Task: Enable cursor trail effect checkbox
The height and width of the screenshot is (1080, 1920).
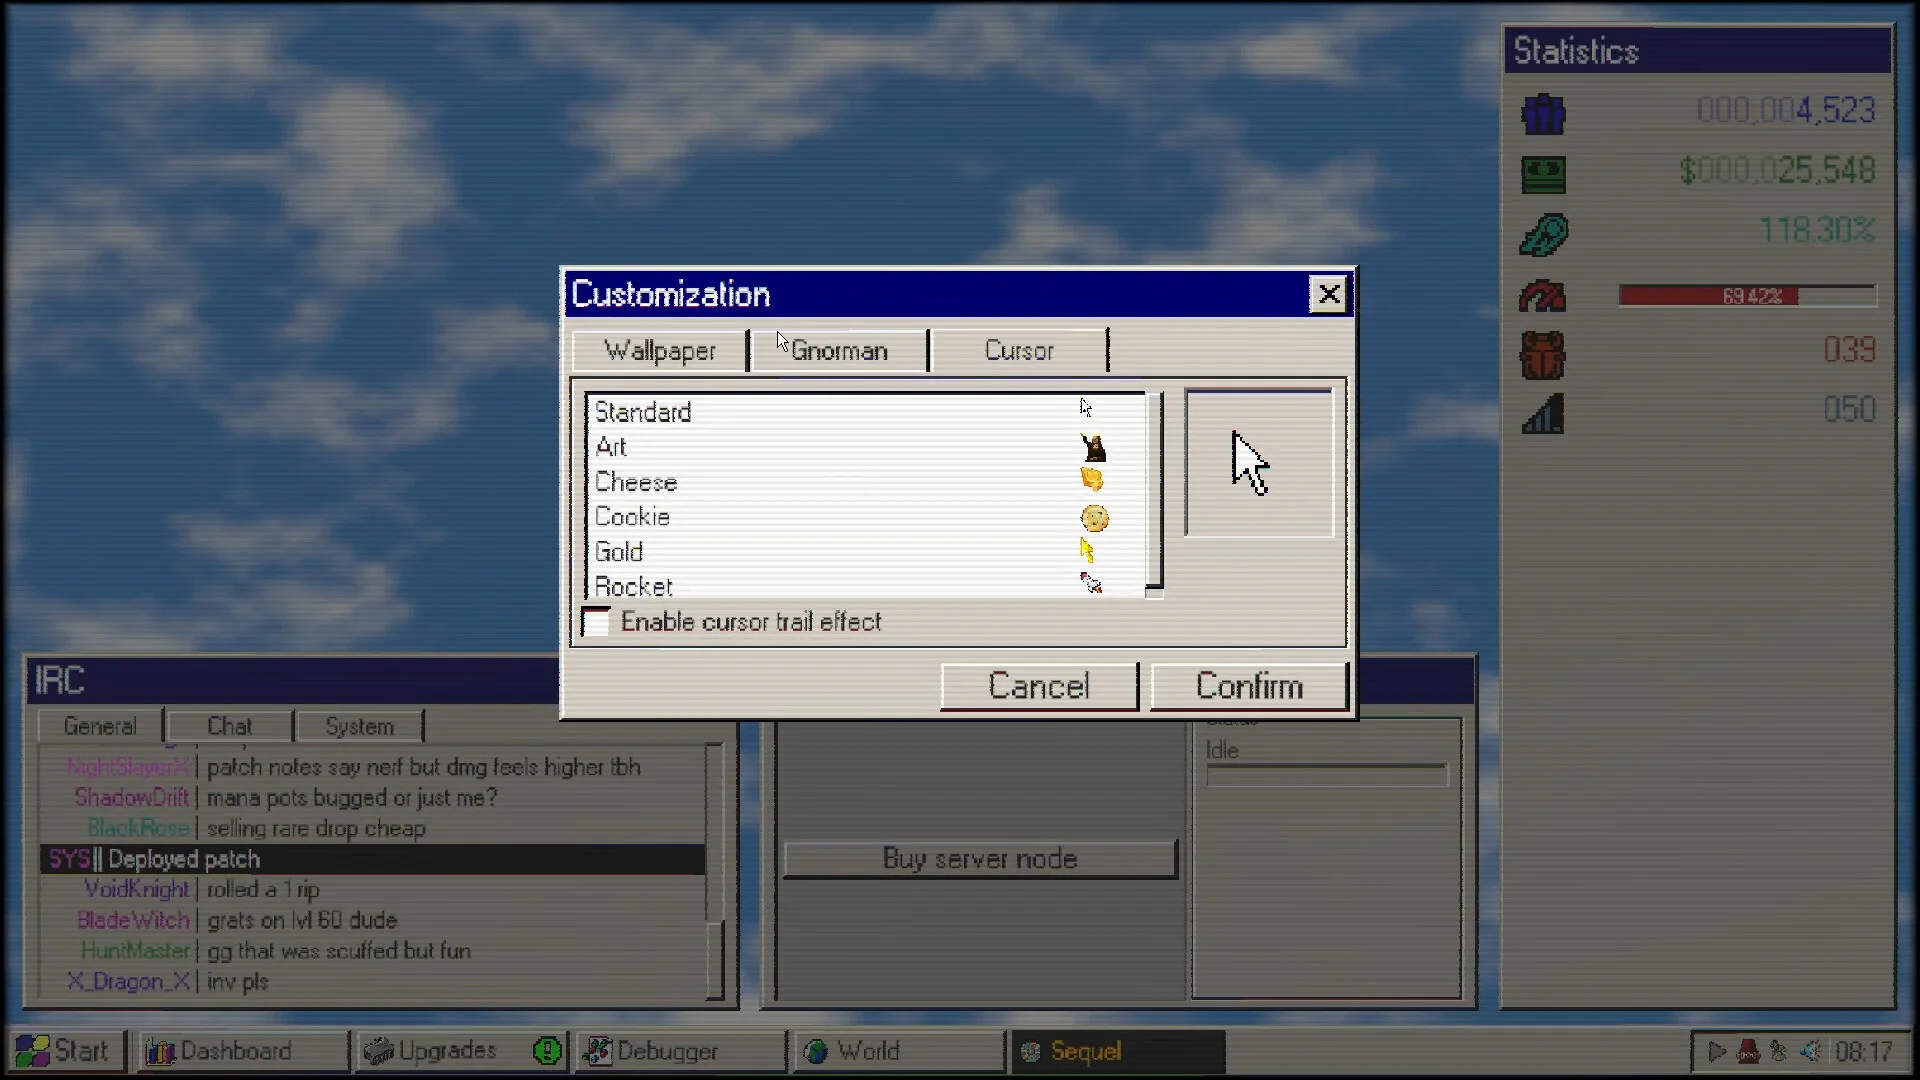Action: point(596,622)
